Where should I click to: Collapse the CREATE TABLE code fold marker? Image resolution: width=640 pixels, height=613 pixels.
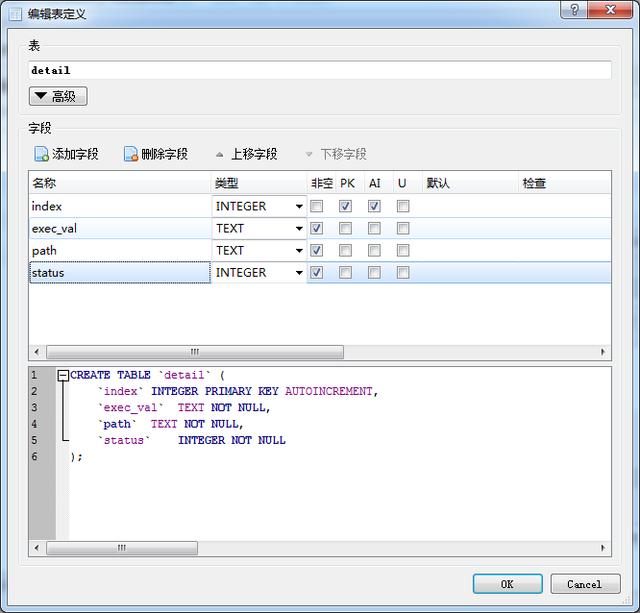pyautogui.click(x=63, y=375)
